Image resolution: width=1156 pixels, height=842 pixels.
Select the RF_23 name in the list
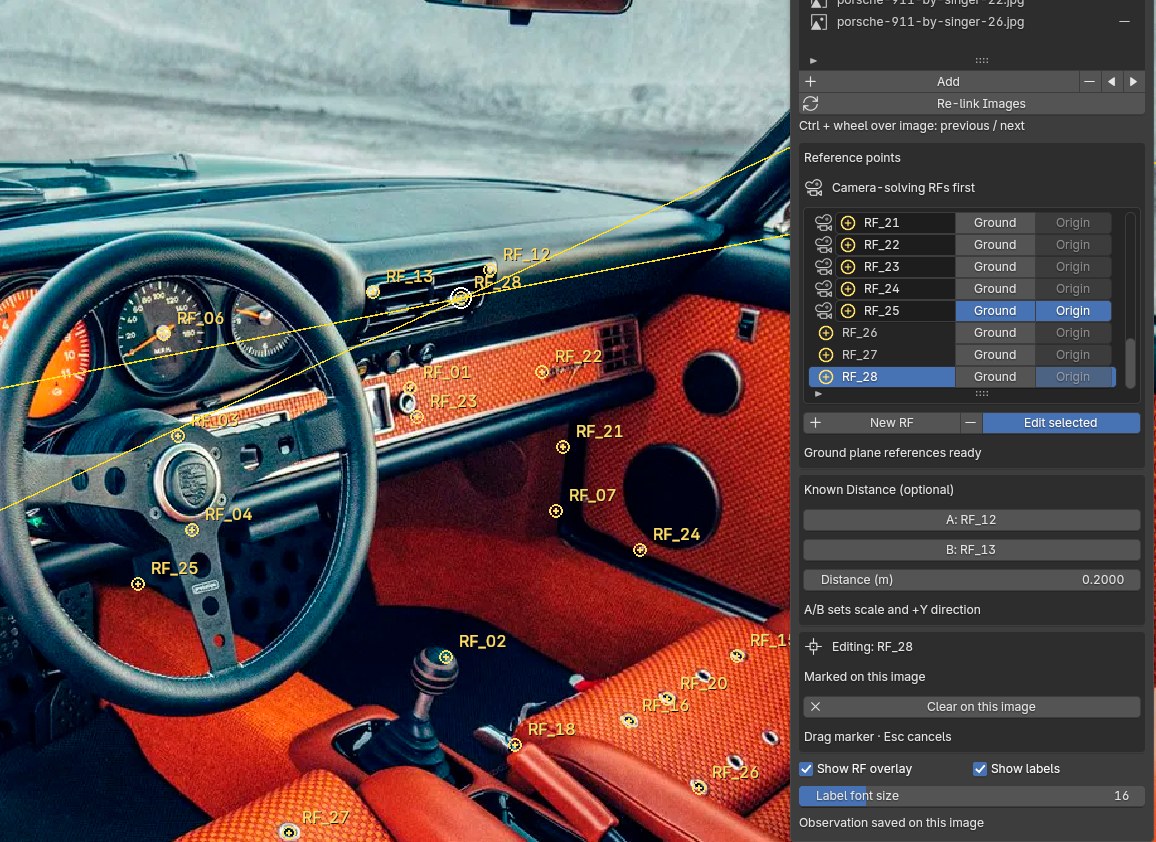coord(882,267)
